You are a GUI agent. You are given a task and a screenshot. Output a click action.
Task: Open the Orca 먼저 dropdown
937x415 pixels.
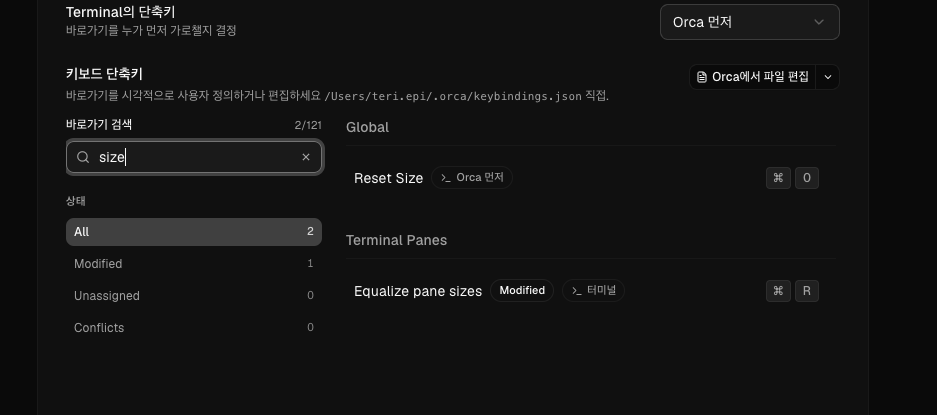click(749, 22)
